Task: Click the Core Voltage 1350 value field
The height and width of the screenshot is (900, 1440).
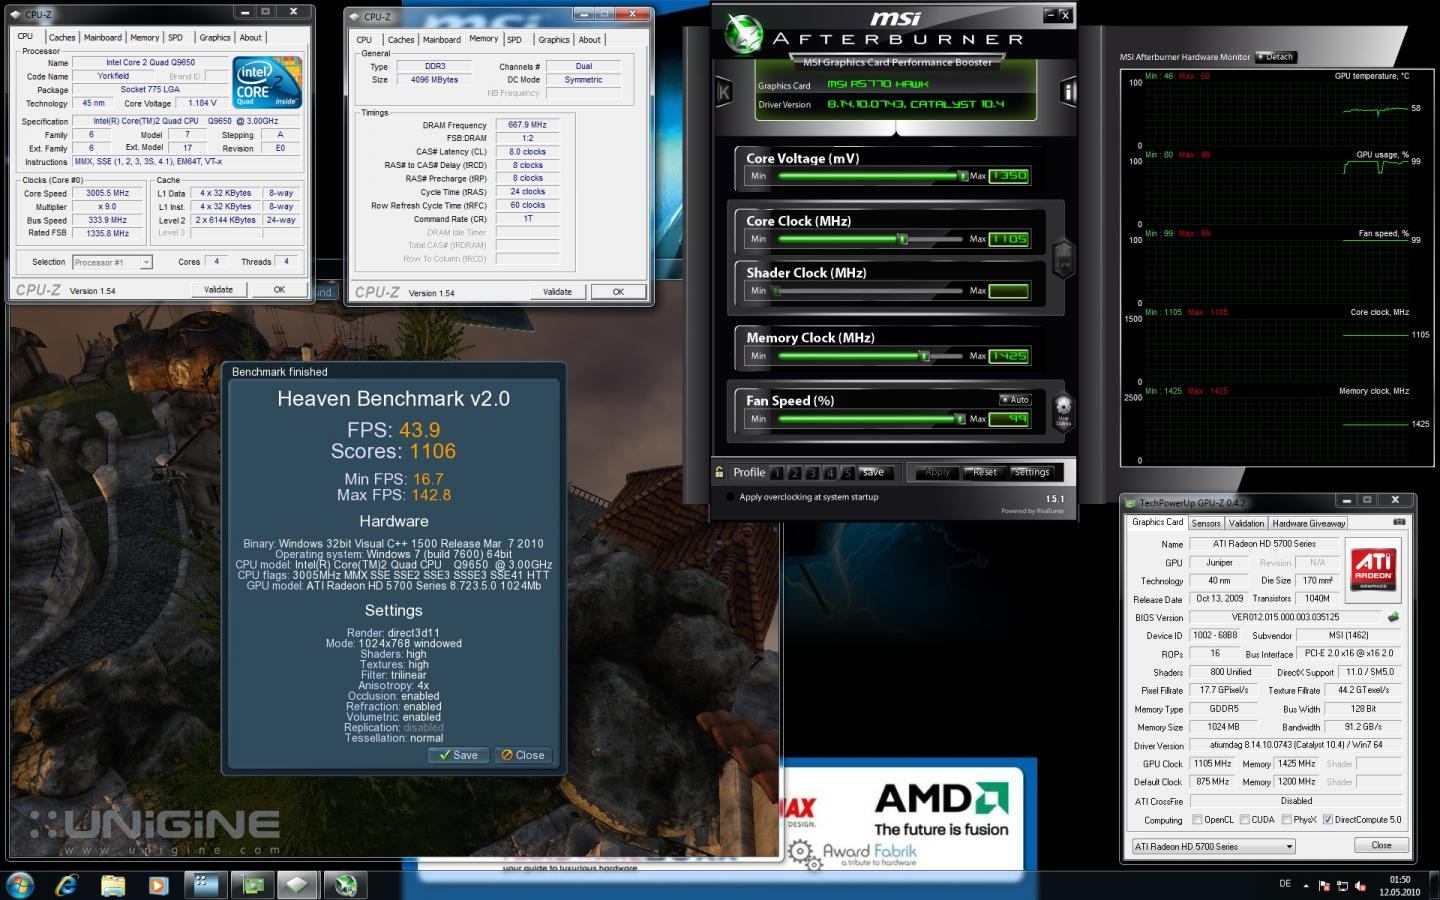Action: tap(1009, 176)
